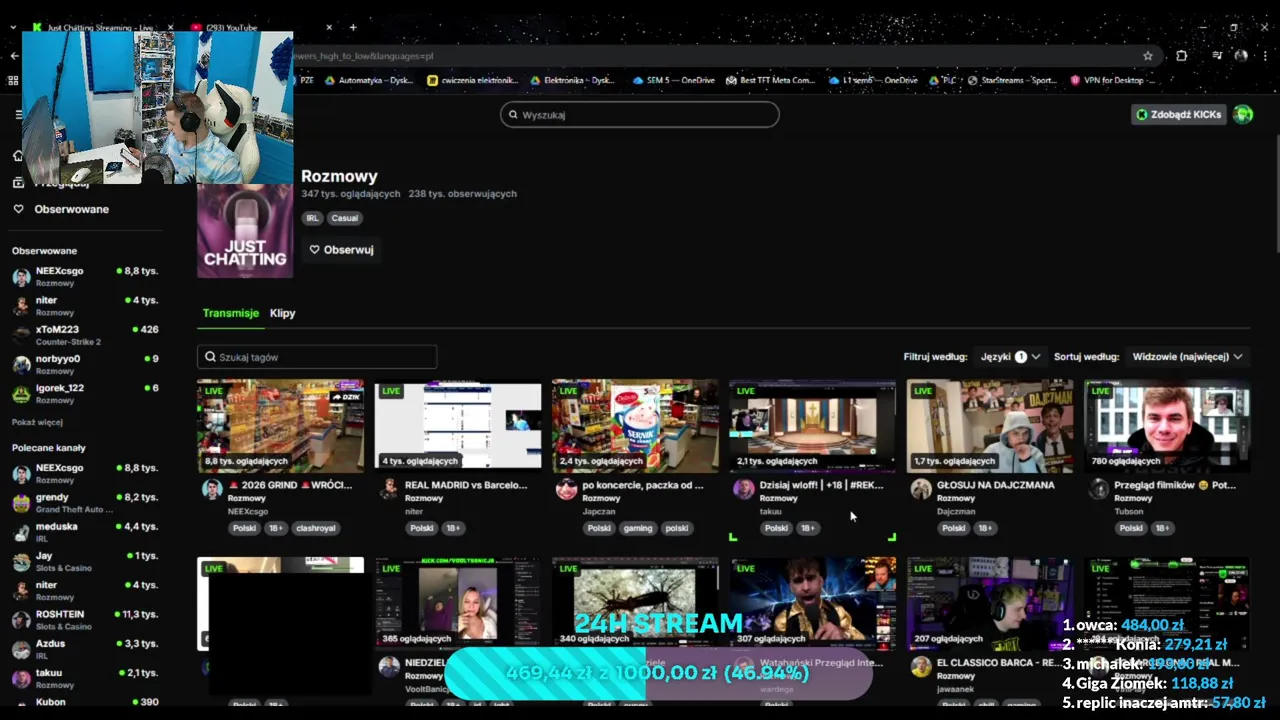Viewport: 1280px width, 720px height.
Task: Bookmark page with the star icon
Action: (x=1148, y=56)
